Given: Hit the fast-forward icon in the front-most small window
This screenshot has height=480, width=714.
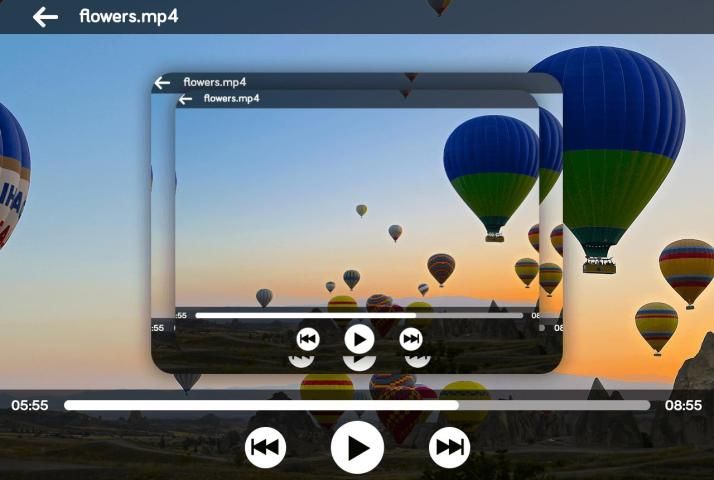Looking at the screenshot, I should (x=411, y=340).
